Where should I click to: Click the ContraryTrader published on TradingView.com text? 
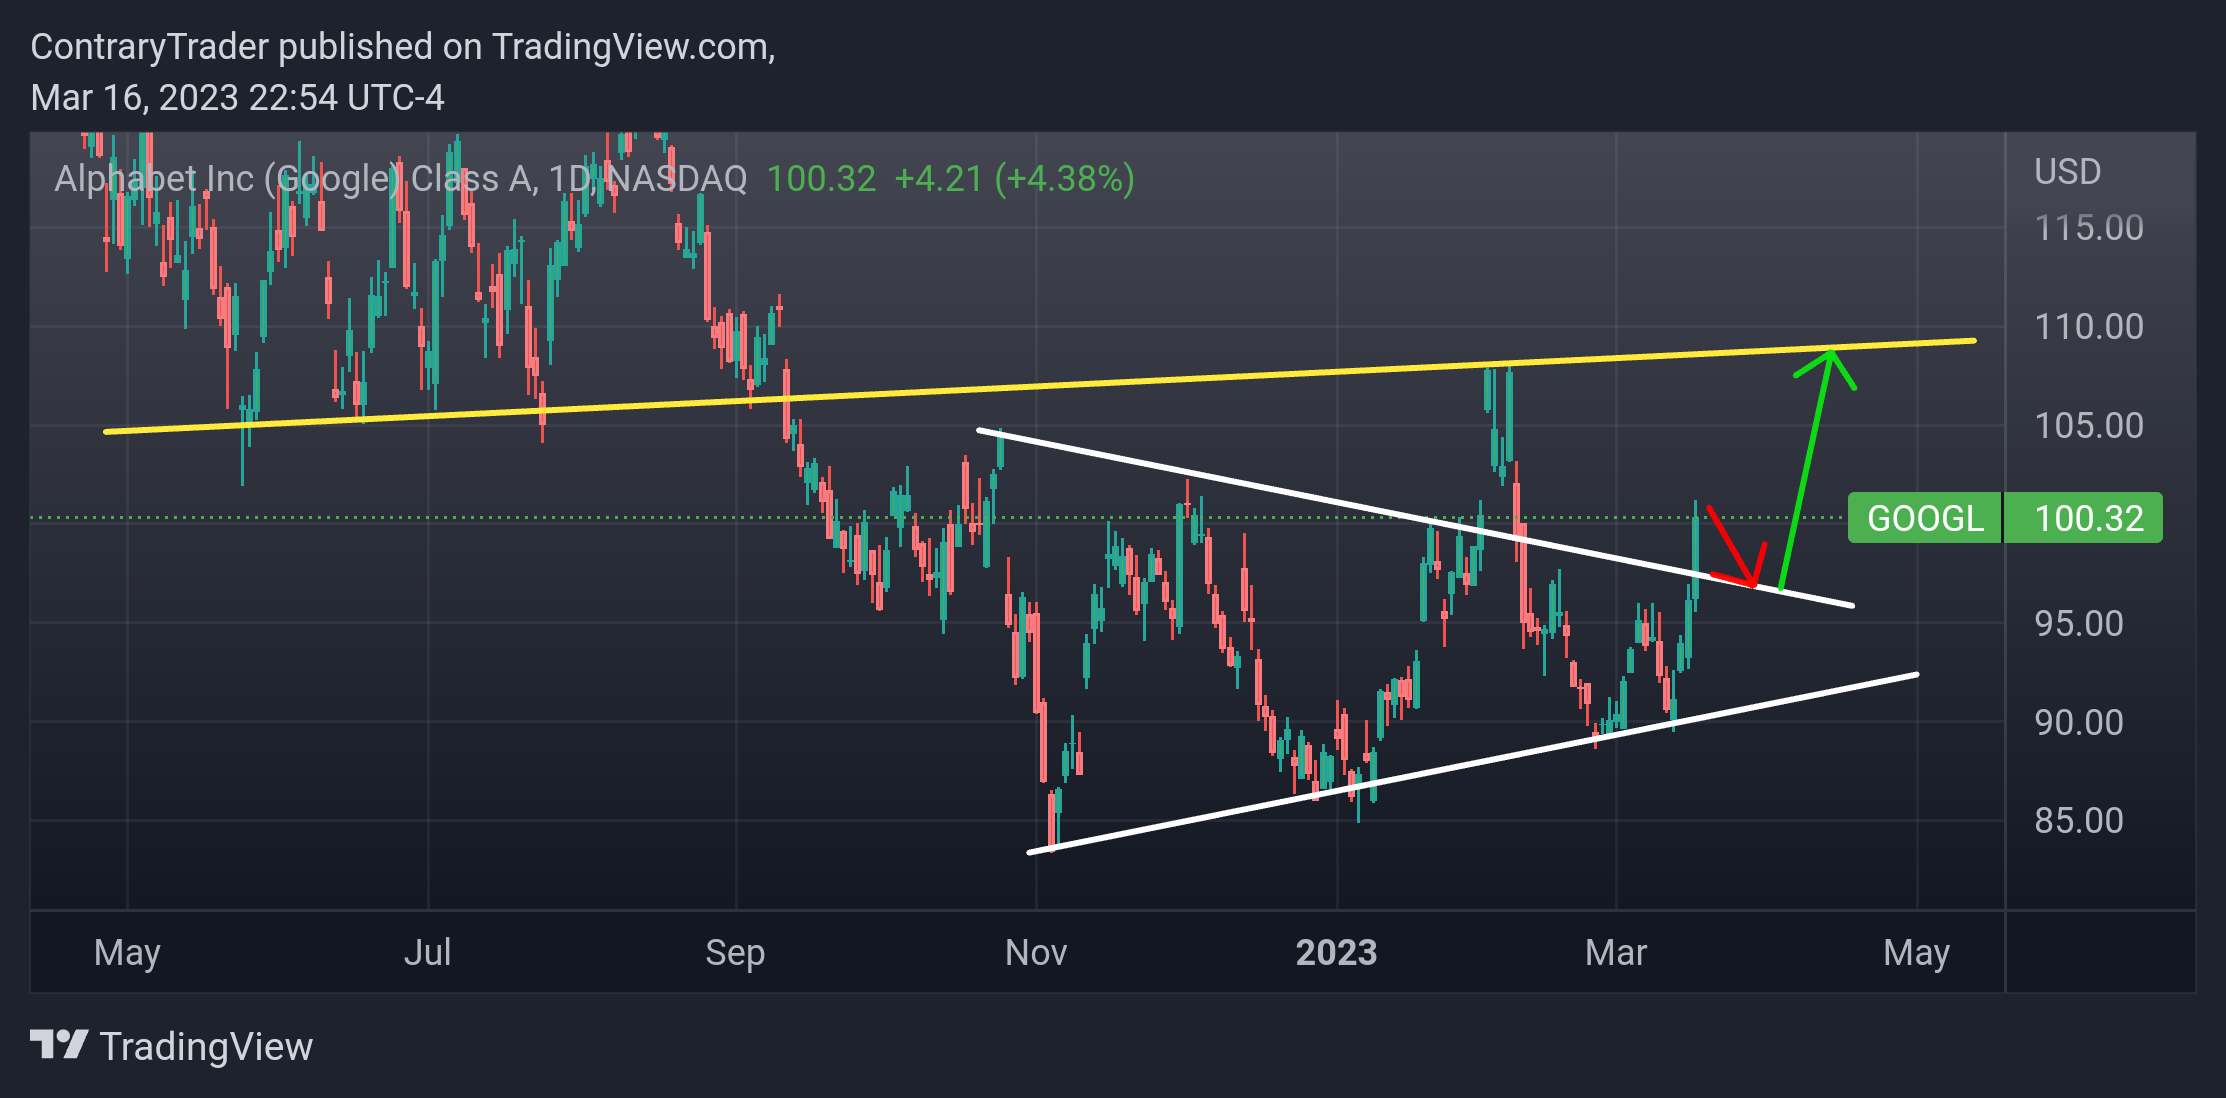tap(403, 47)
